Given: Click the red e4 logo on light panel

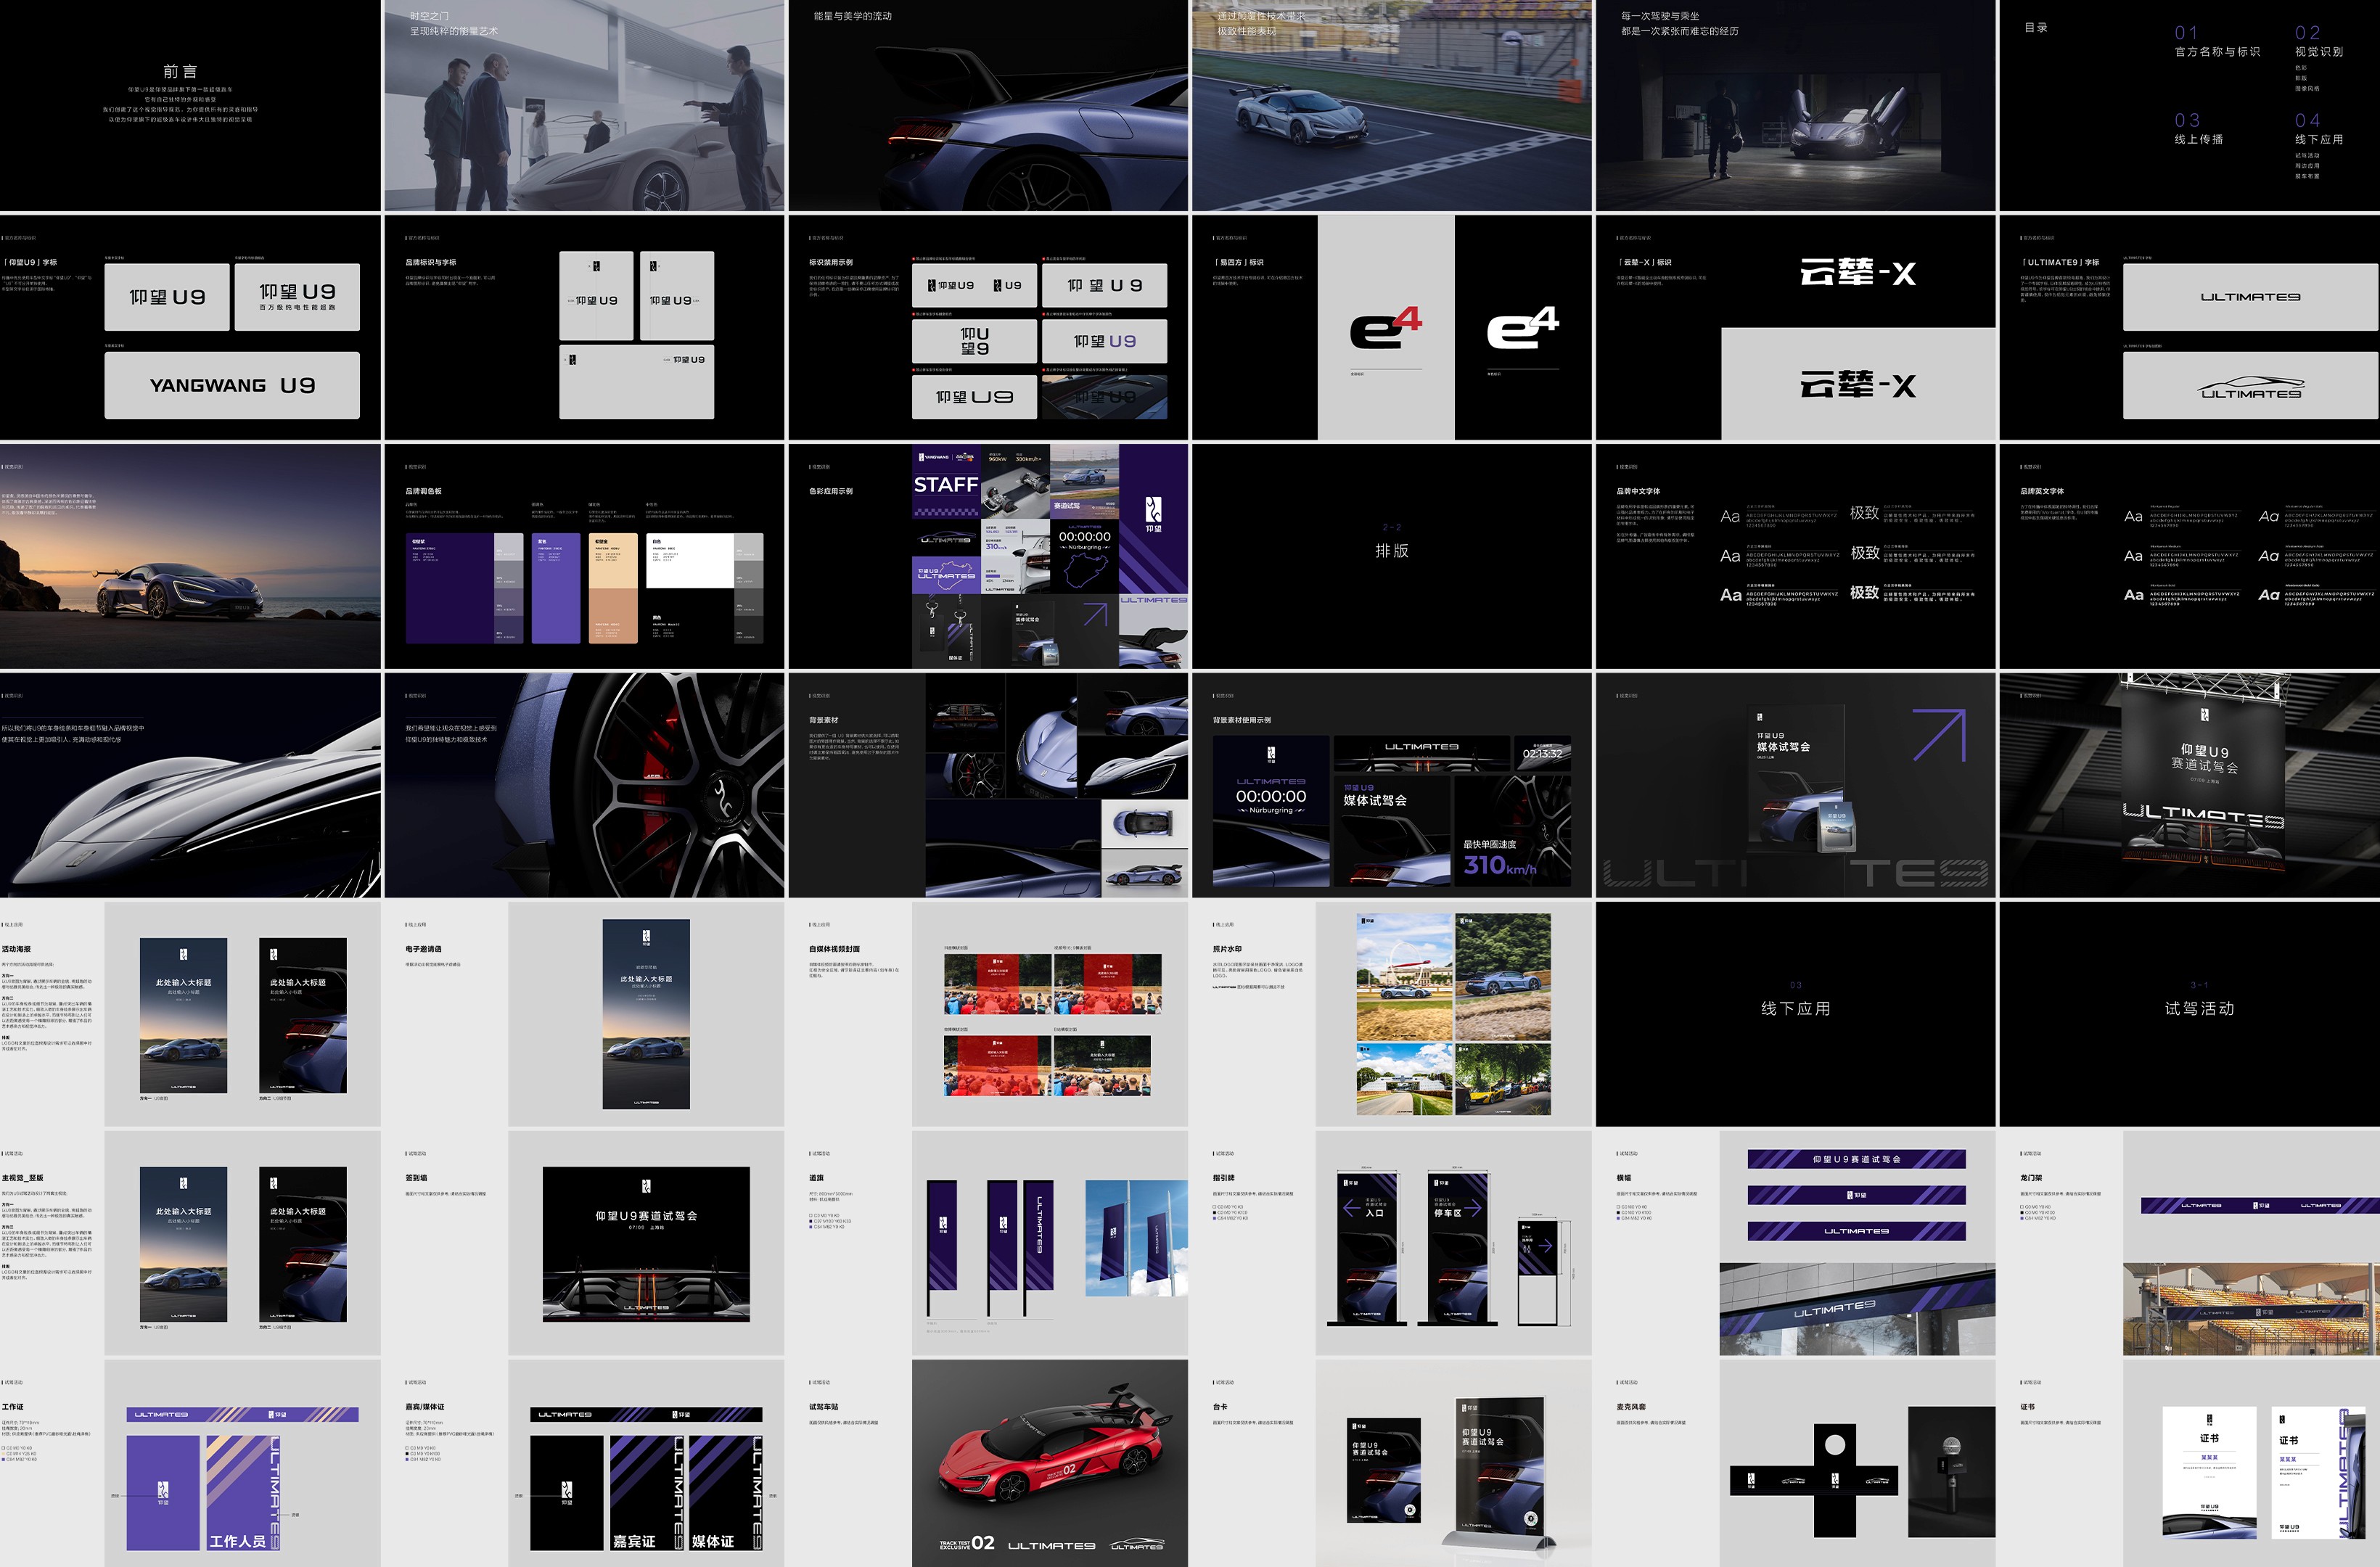Looking at the screenshot, I should 1385,328.
